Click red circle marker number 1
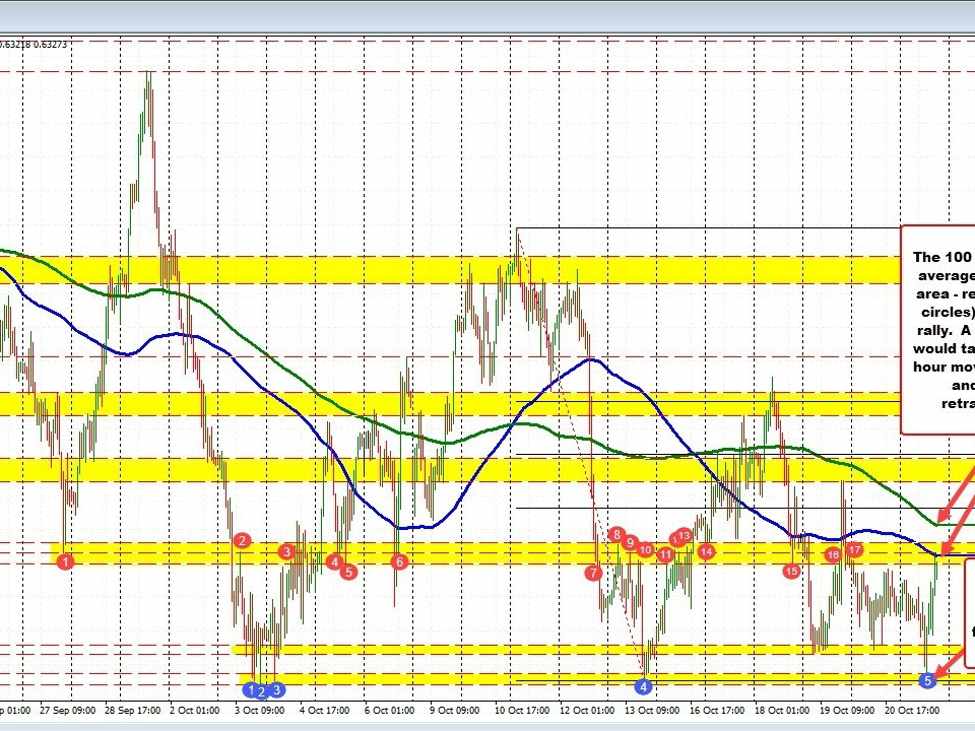This screenshot has height=731, width=975. [65, 562]
